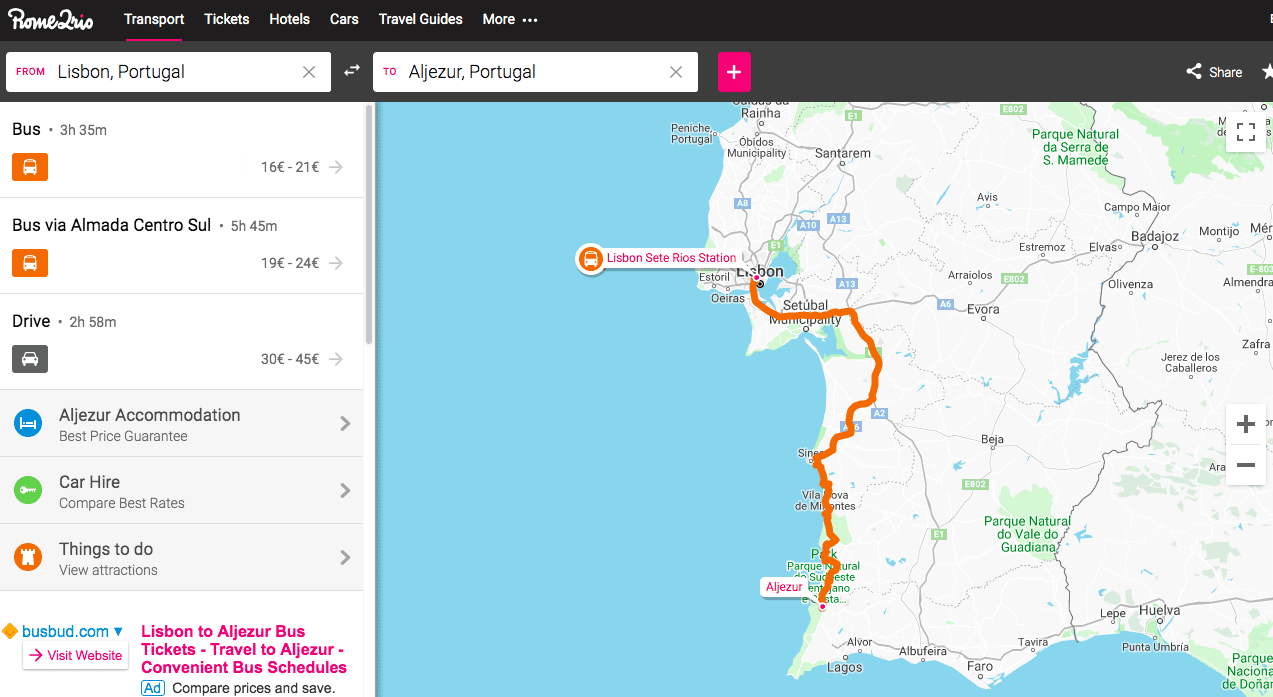The height and width of the screenshot is (697, 1273).
Task: Switch to the Transport tab
Action: 154,19
